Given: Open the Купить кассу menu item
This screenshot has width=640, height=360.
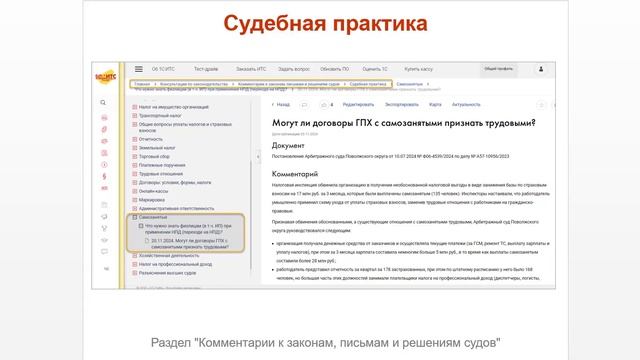Looking at the screenshot, I should click(x=418, y=69).
